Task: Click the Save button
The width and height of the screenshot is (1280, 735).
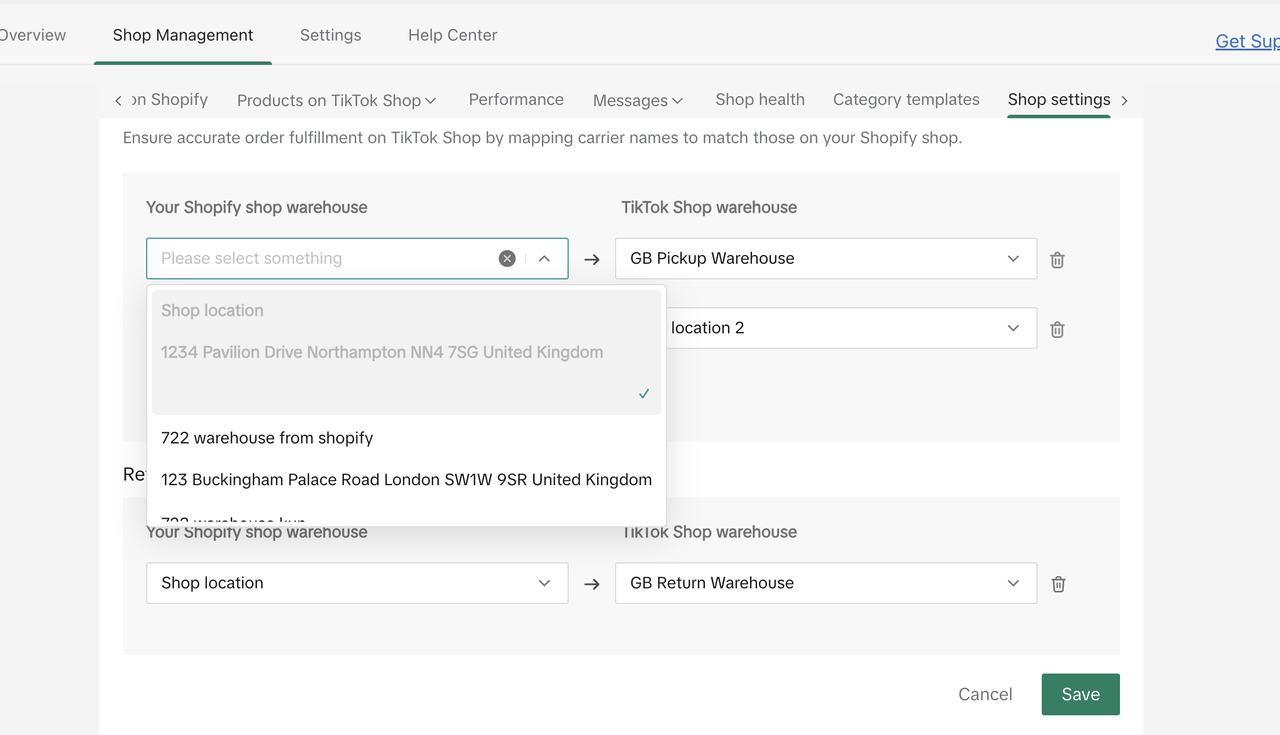Action: click(1080, 694)
